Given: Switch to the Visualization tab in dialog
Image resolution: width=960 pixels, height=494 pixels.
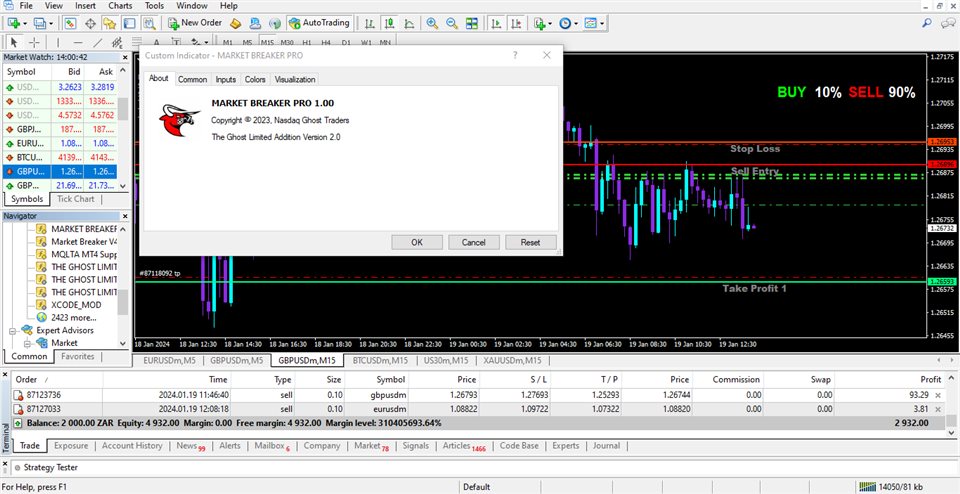Looking at the screenshot, I should pos(295,80).
